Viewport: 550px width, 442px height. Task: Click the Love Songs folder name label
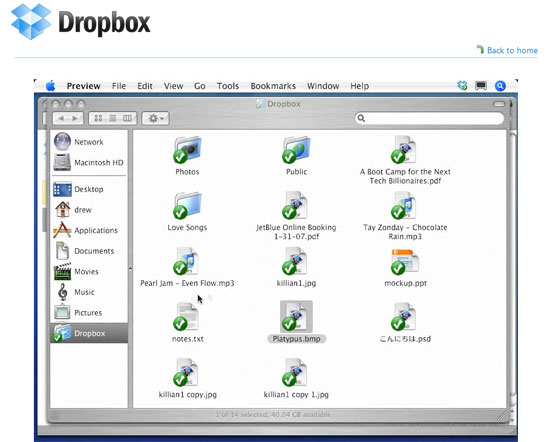[187, 227]
